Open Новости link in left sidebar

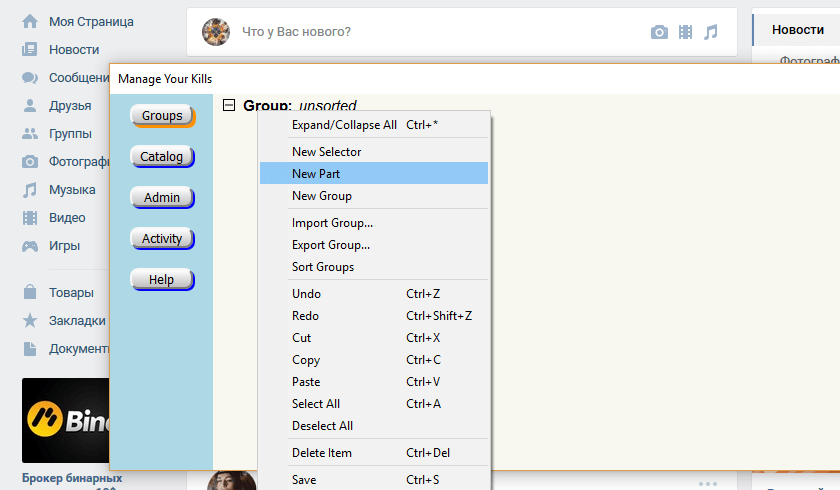click(74, 50)
